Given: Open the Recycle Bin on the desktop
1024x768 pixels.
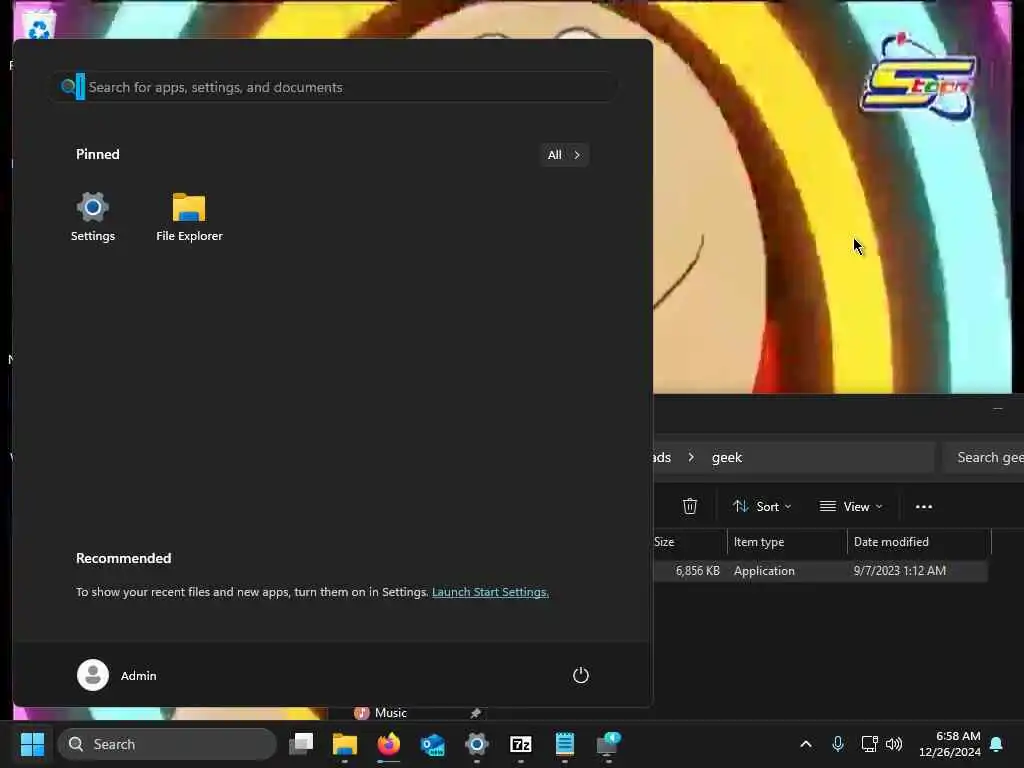Looking at the screenshot, I should coord(39,24).
